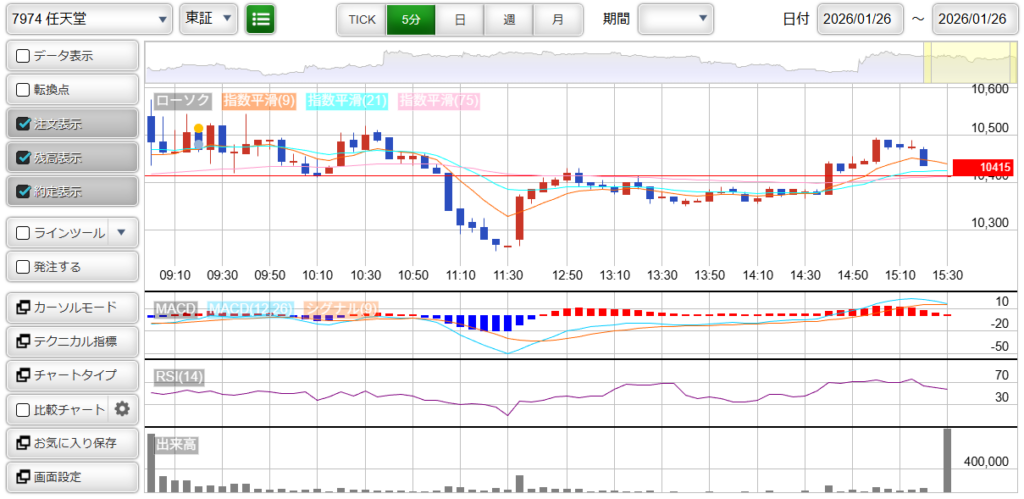Switch to the TICK chart tab
The height and width of the screenshot is (499, 1024).
[x=361, y=19]
